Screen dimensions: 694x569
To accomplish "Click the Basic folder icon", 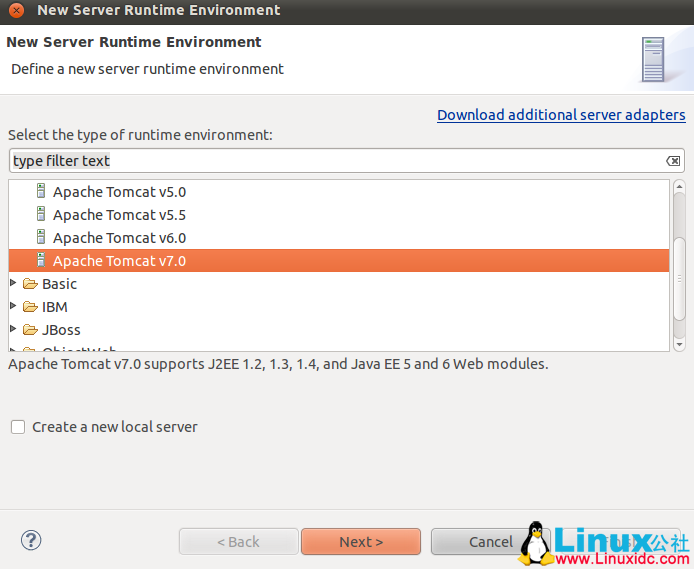I will [x=30, y=284].
